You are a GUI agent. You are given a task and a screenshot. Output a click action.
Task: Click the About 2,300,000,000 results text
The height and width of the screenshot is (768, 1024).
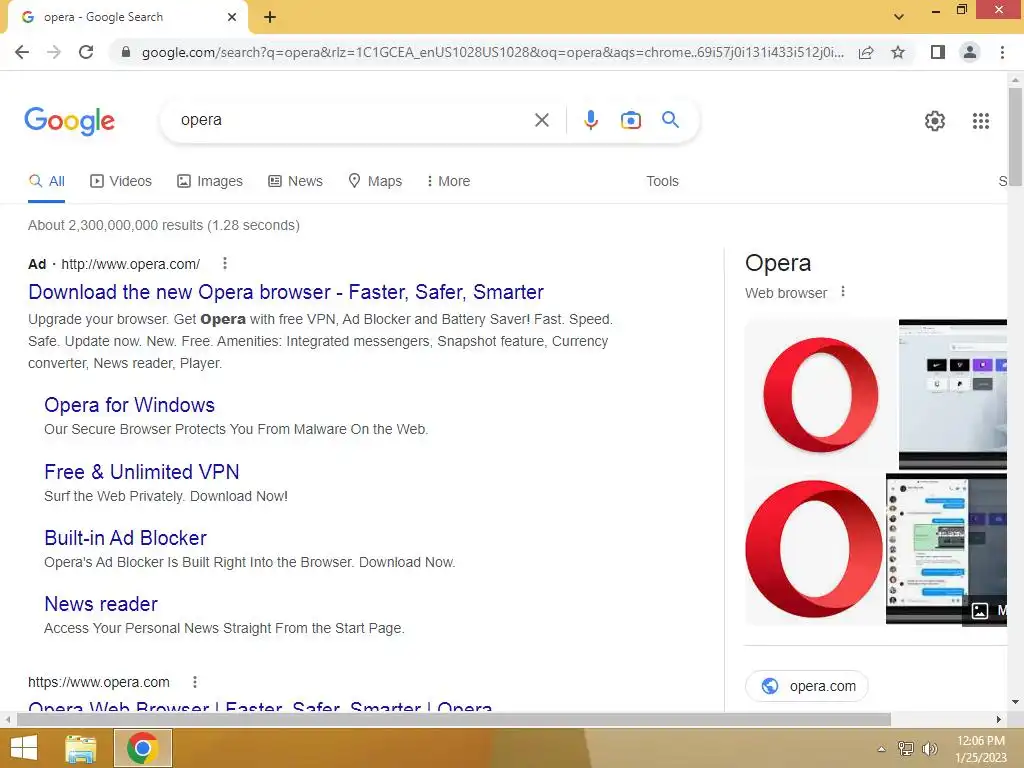tap(164, 225)
